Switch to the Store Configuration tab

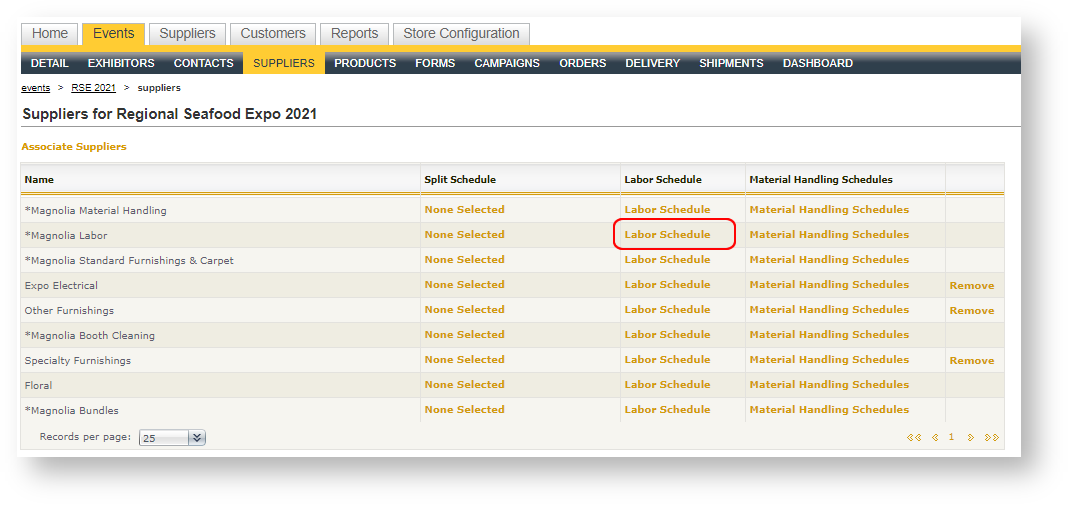(x=461, y=34)
